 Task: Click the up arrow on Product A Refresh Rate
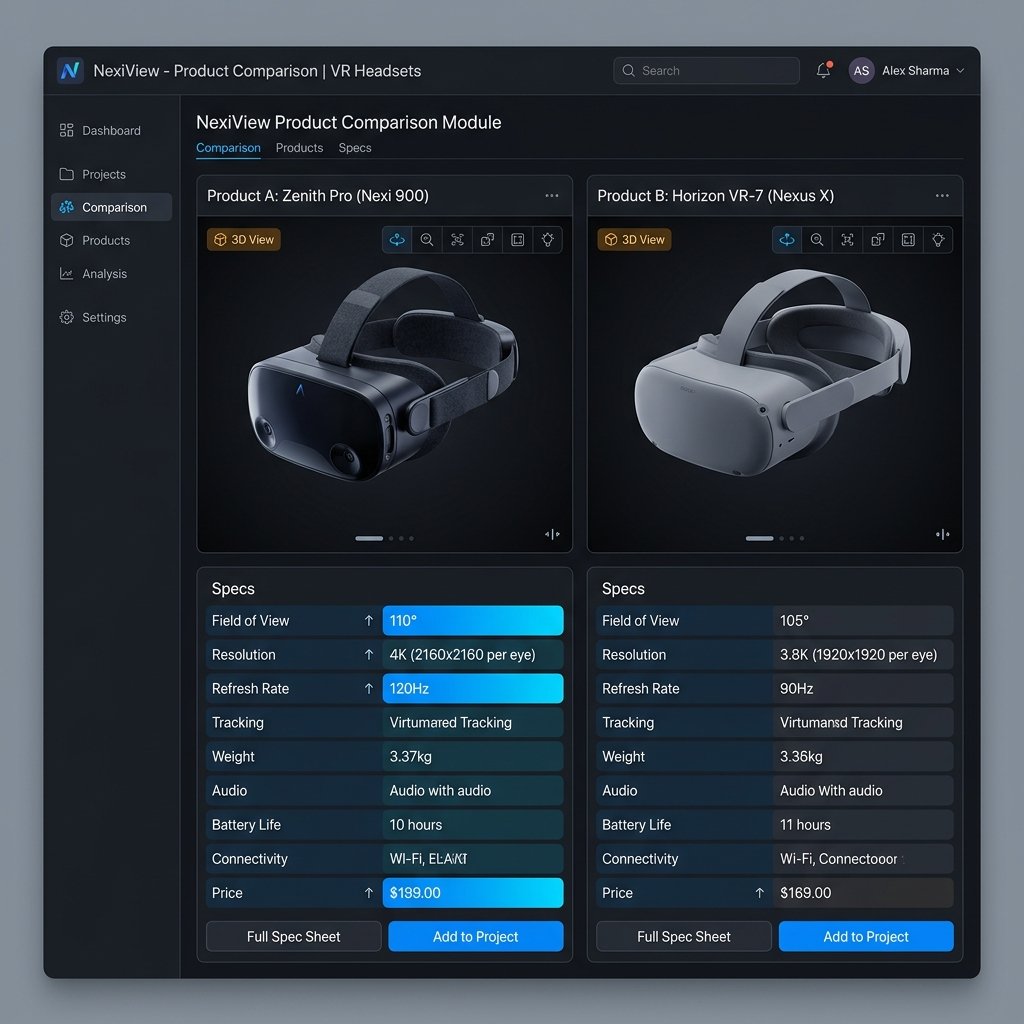click(369, 688)
